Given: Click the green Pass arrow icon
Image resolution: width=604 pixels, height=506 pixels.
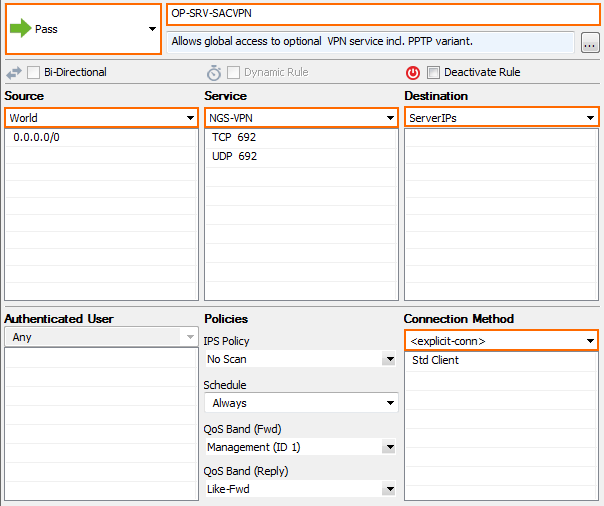Looking at the screenshot, I should [20, 28].
